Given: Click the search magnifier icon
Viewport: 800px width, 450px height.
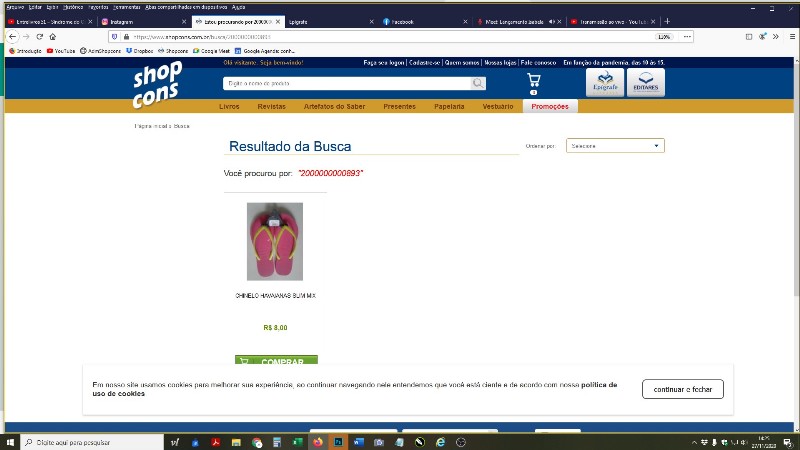Looking at the screenshot, I should (x=478, y=84).
